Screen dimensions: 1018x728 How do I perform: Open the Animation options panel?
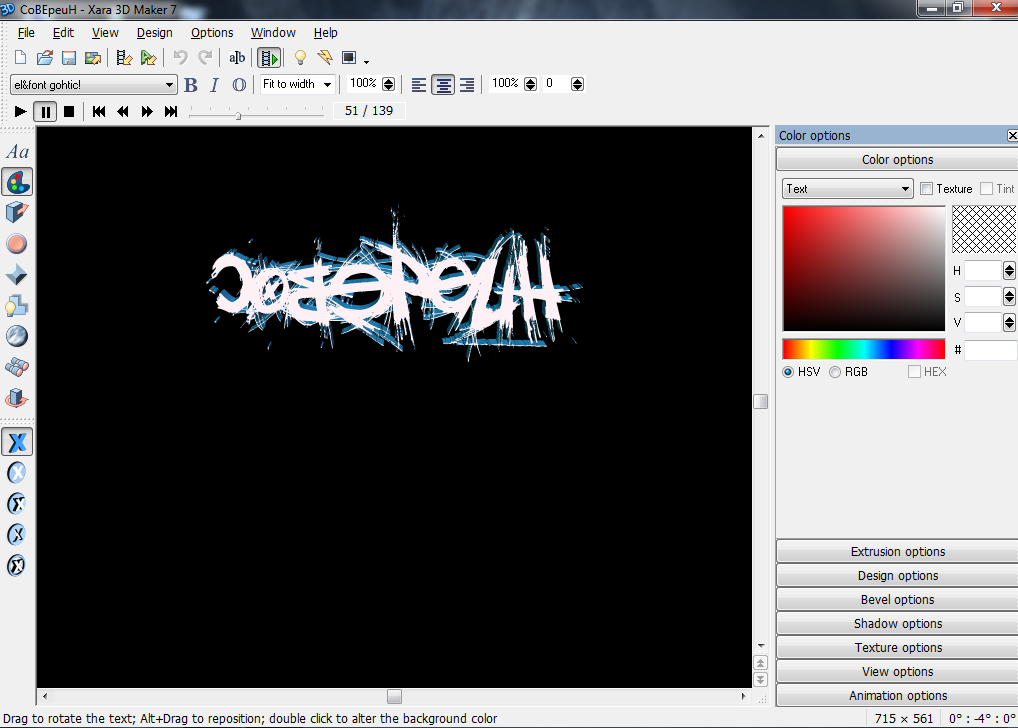[x=897, y=696]
